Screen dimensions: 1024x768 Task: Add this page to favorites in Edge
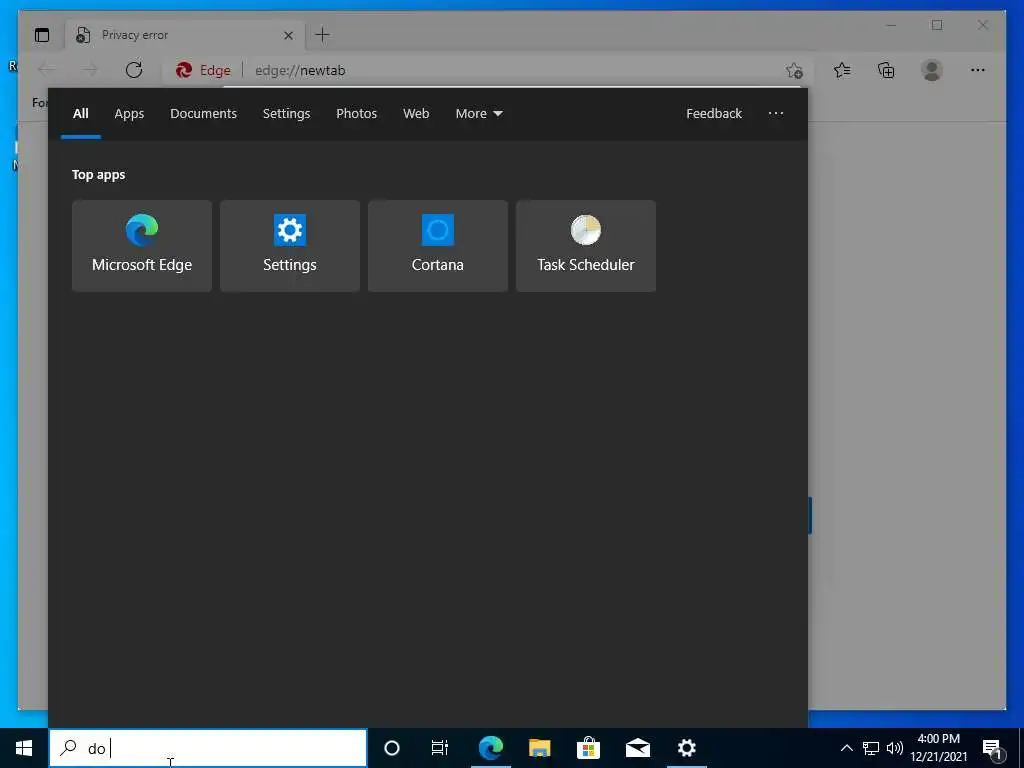794,70
